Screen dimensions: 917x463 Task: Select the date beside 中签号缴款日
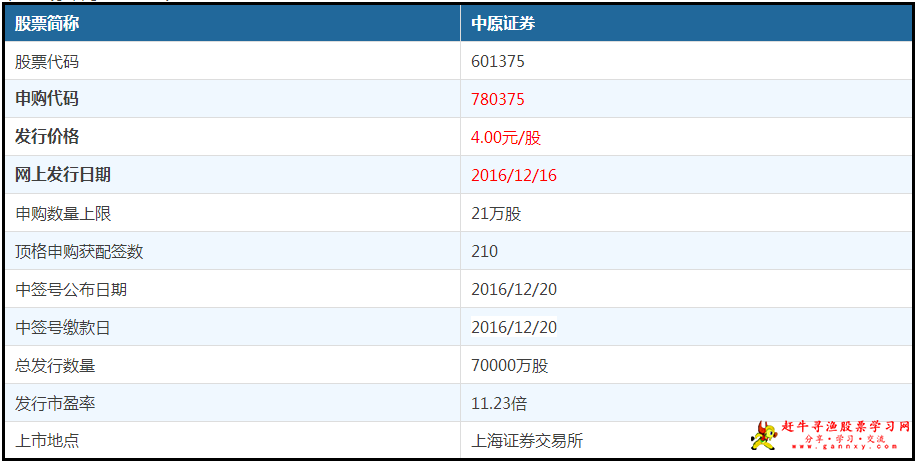(x=514, y=327)
